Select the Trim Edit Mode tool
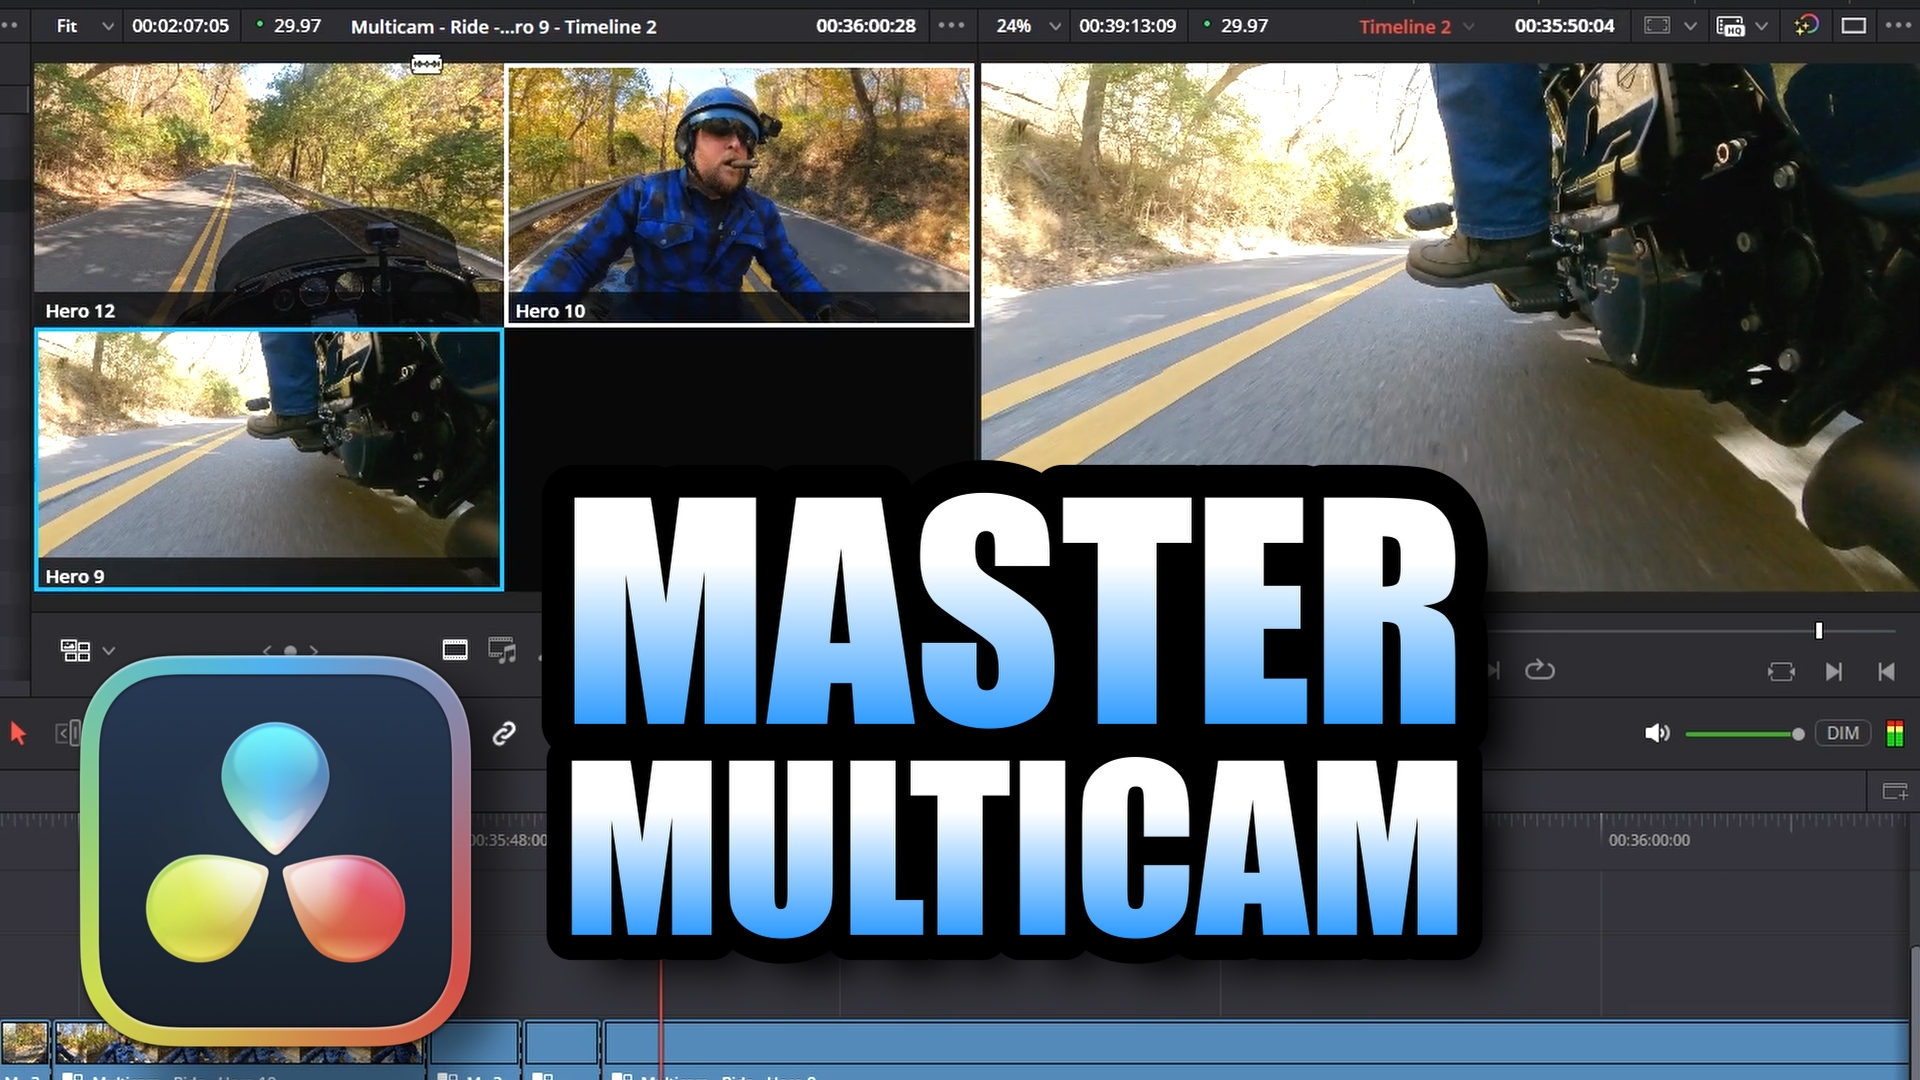1920x1080 pixels. (x=68, y=734)
